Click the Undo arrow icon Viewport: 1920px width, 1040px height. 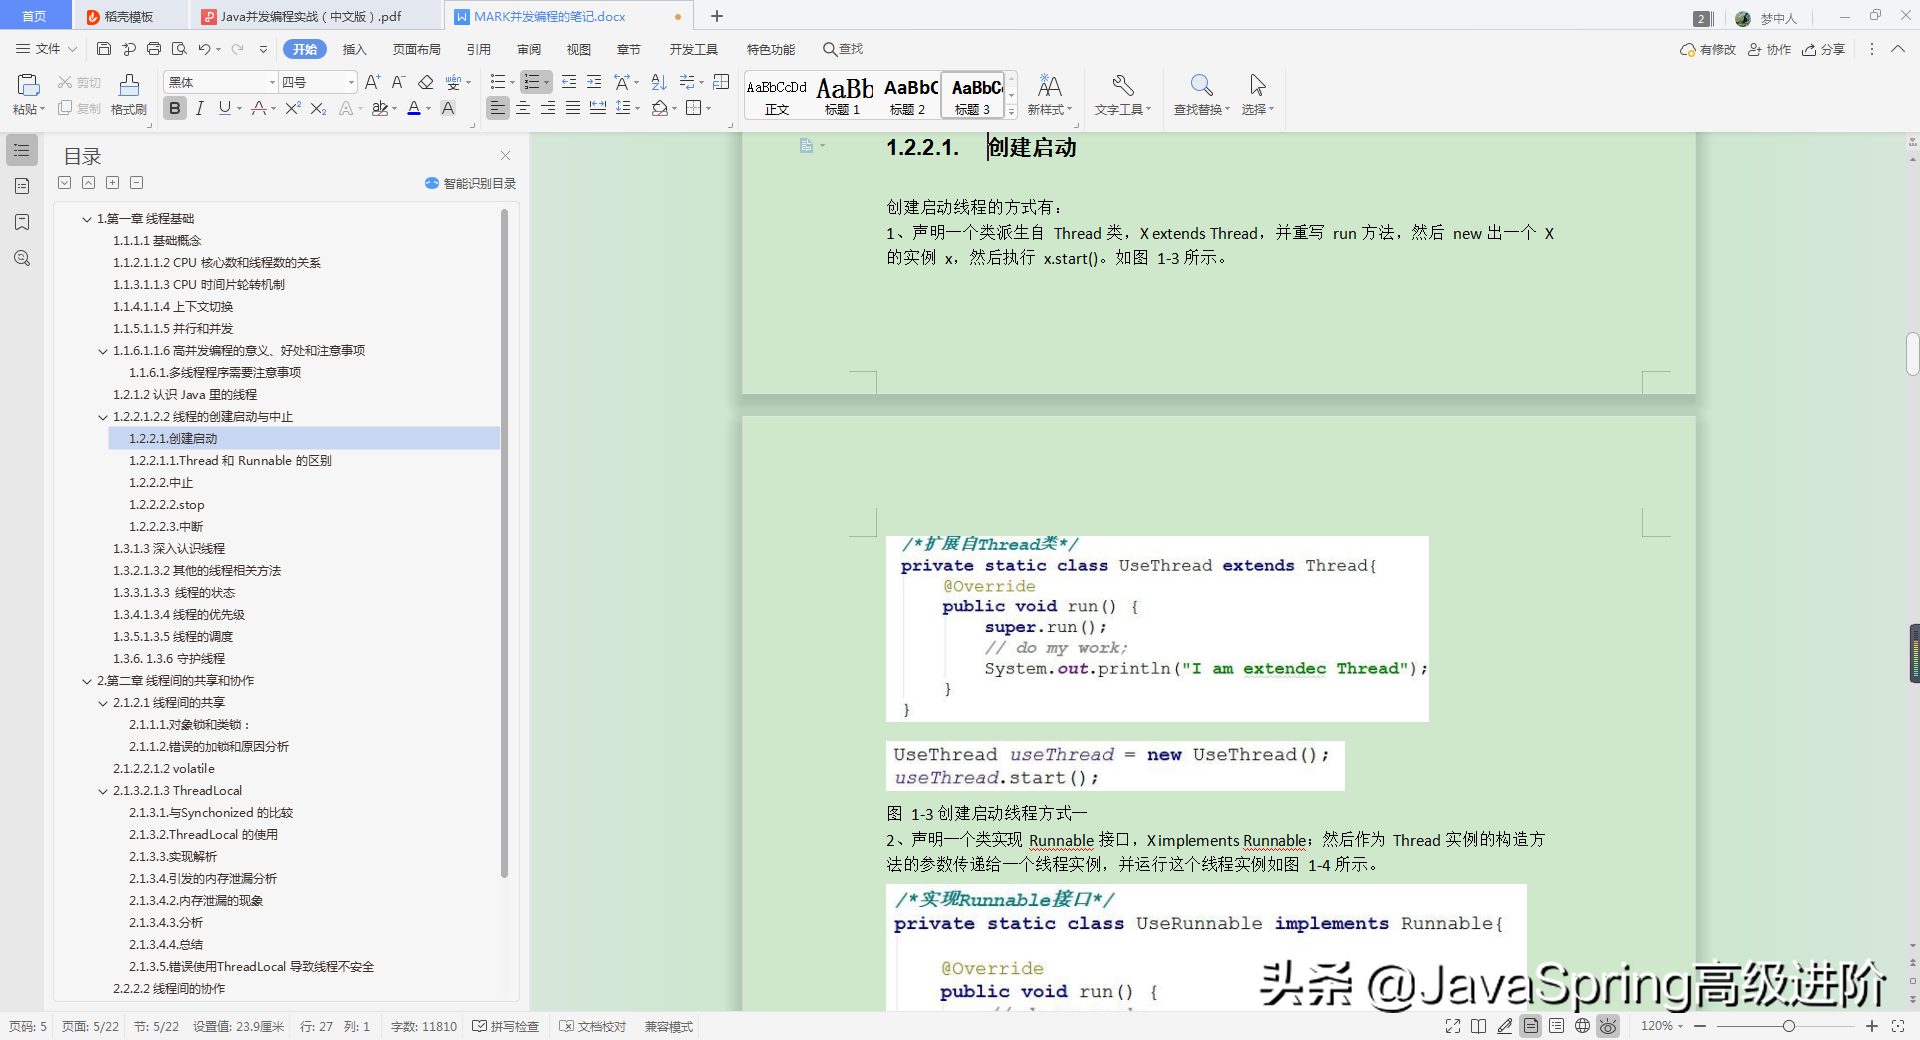tap(204, 48)
